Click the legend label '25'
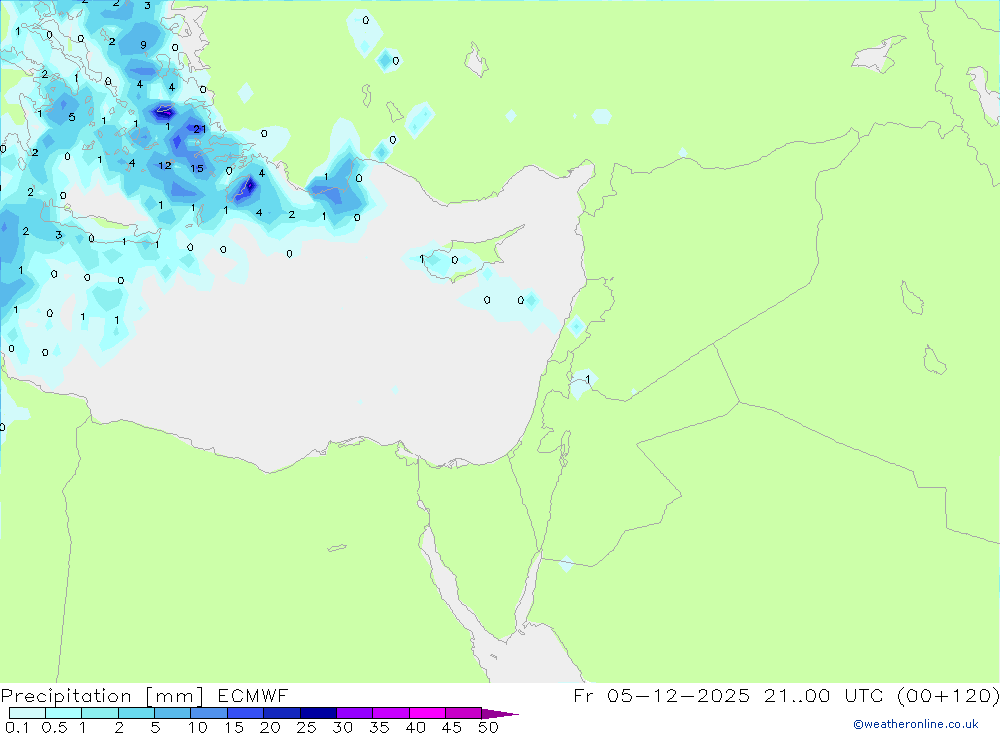Screen dimensions: 1000x733 point(306,727)
